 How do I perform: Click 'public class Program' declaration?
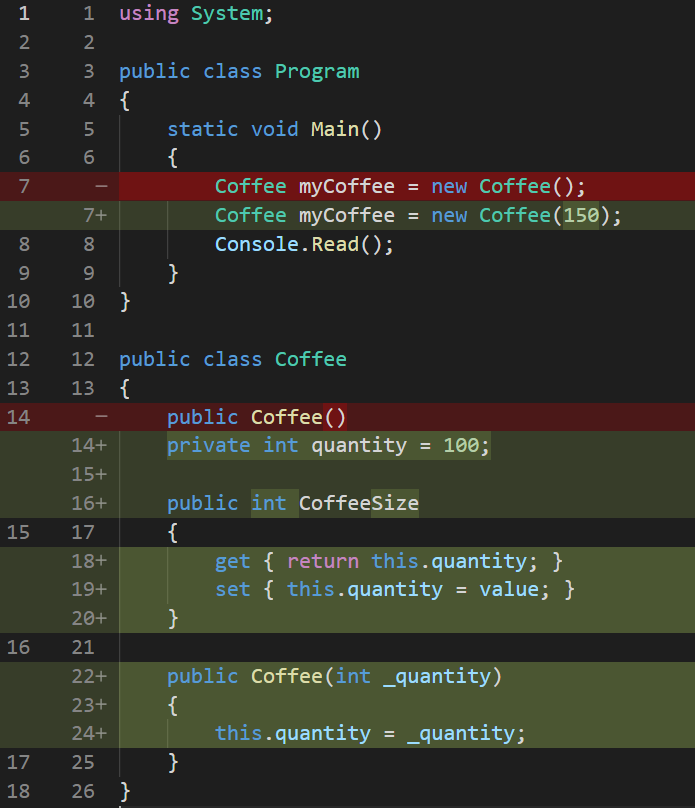(x=239, y=72)
